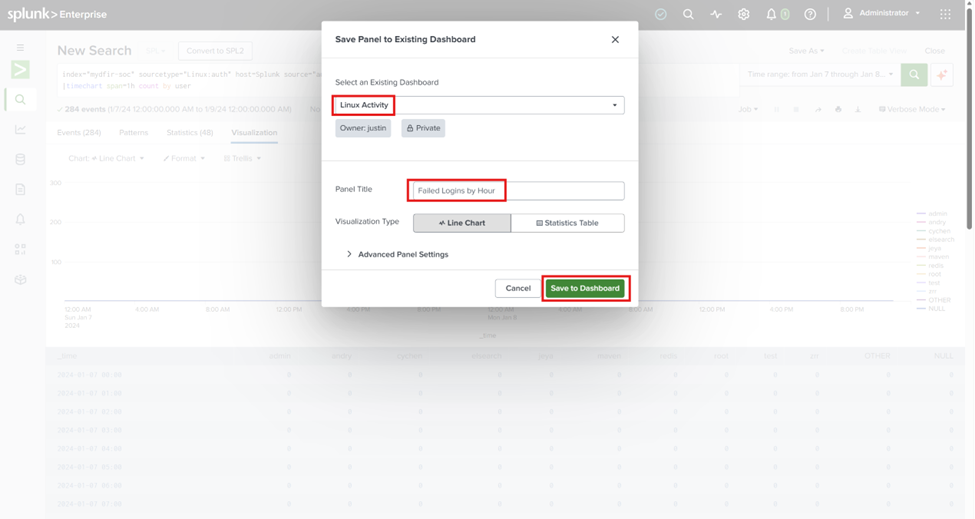Image resolution: width=975 pixels, height=519 pixels.
Task: Open the Verbose Mode dropdown
Action: click(x=912, y=109)
